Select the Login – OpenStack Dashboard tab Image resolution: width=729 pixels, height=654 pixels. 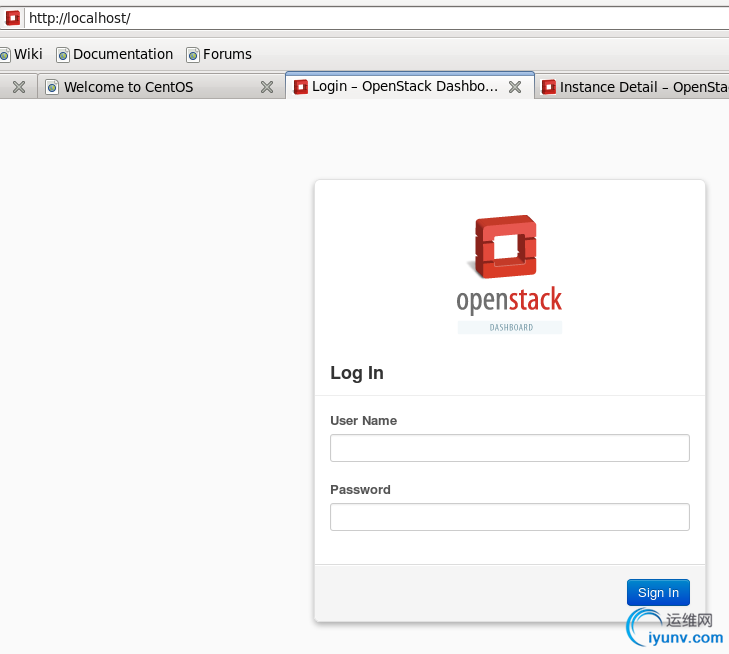[x=410, y=86]
